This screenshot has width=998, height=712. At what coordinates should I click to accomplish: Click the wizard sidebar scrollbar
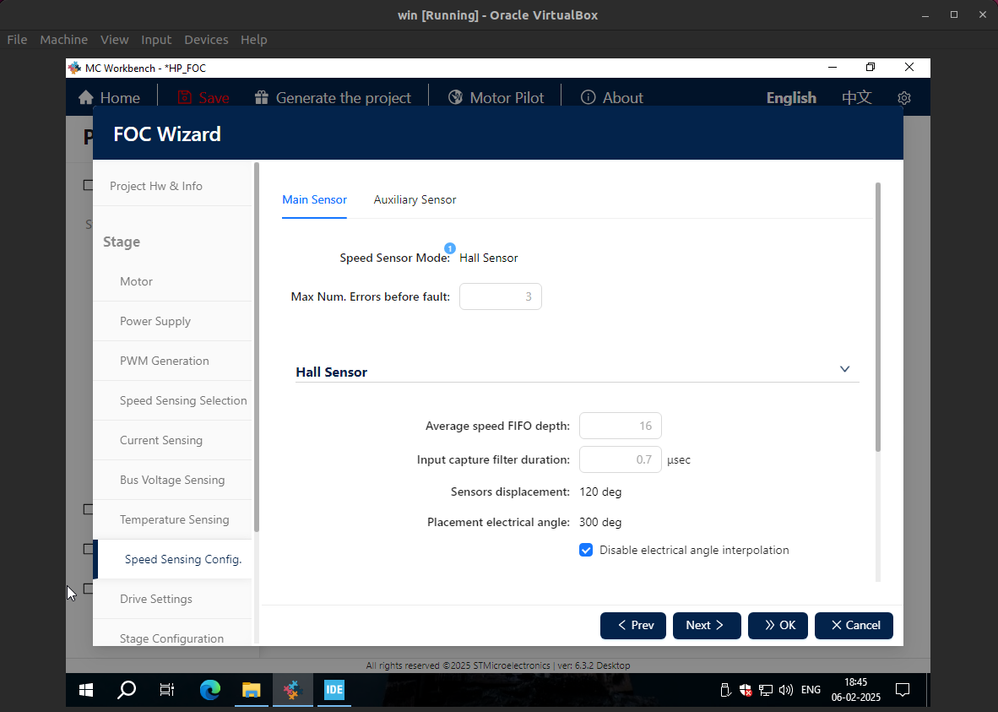tap(257, 347)
